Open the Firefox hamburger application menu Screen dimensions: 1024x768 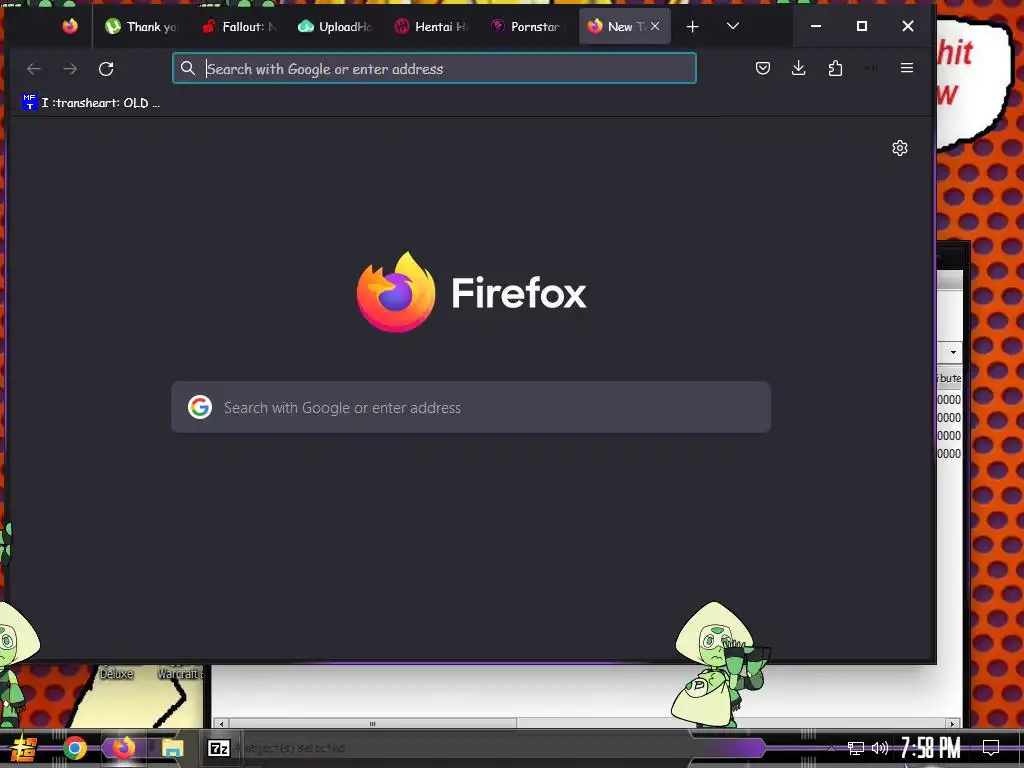coord(906,68)
